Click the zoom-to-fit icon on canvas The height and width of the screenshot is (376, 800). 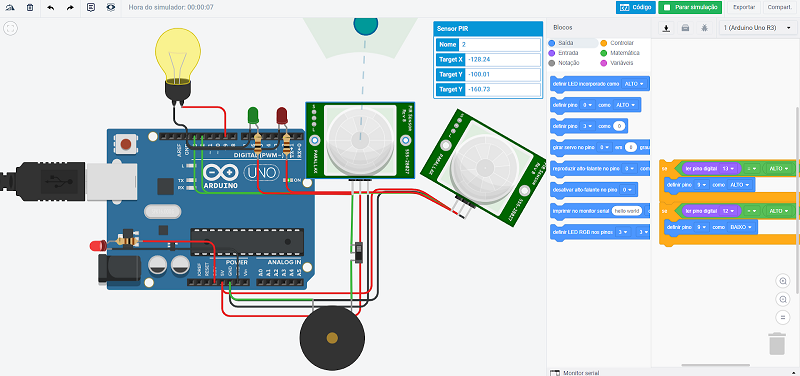pos(10,28)
